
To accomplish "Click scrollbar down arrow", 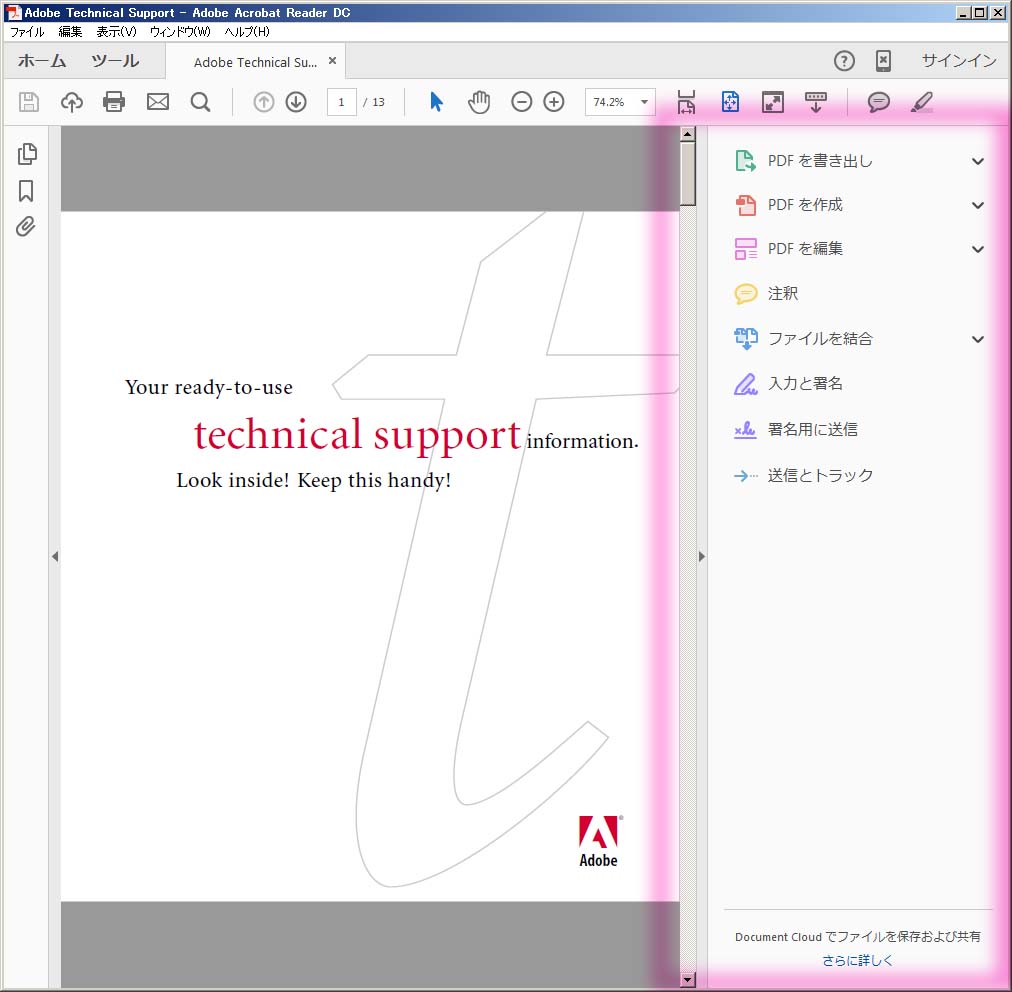I will 687,979.
